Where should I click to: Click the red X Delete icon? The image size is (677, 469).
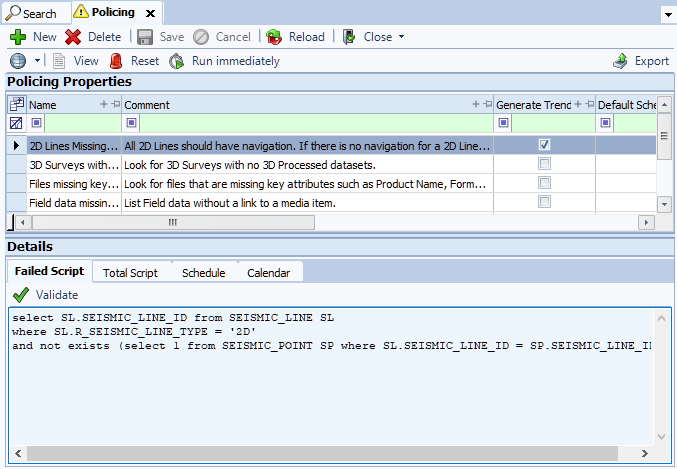(73, 37)
